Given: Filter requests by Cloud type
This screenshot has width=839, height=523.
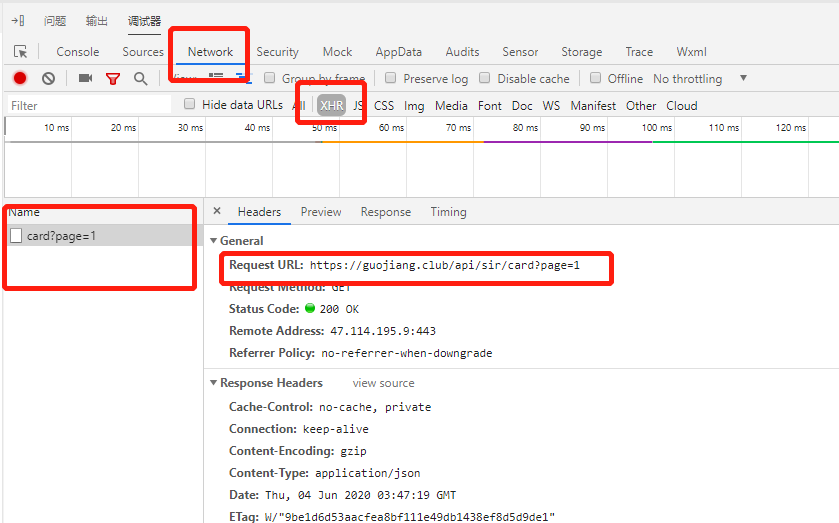Looking at the screenshot, I should [682, 105].
